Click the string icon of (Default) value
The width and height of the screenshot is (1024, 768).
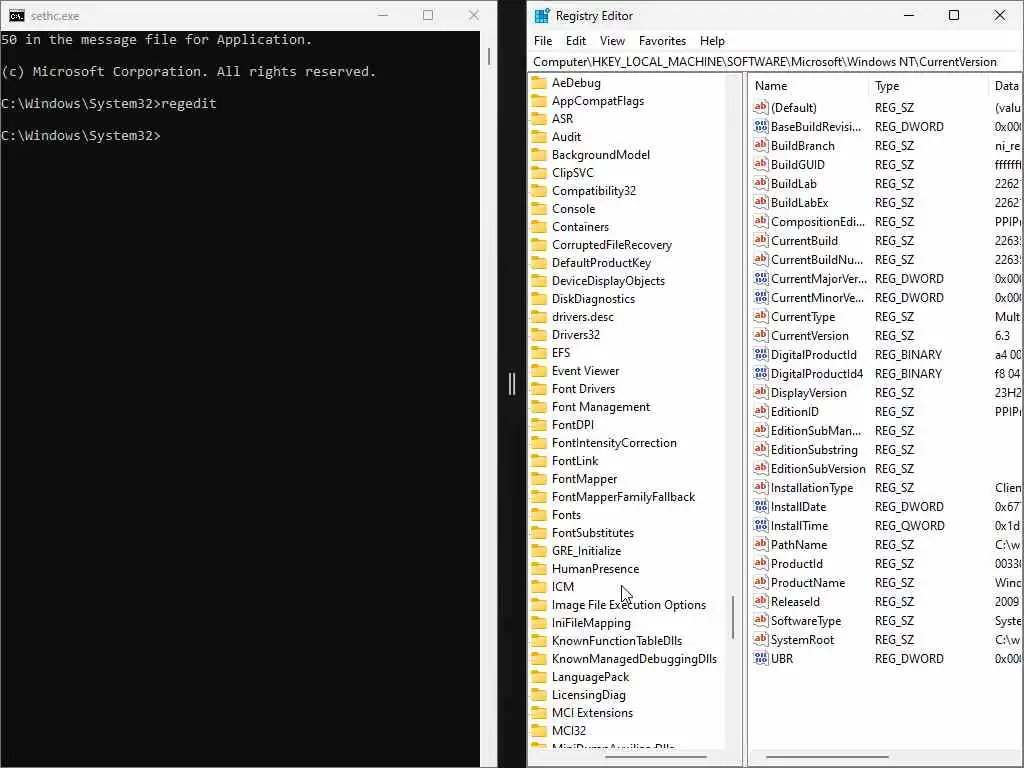[x=761, y=107]
